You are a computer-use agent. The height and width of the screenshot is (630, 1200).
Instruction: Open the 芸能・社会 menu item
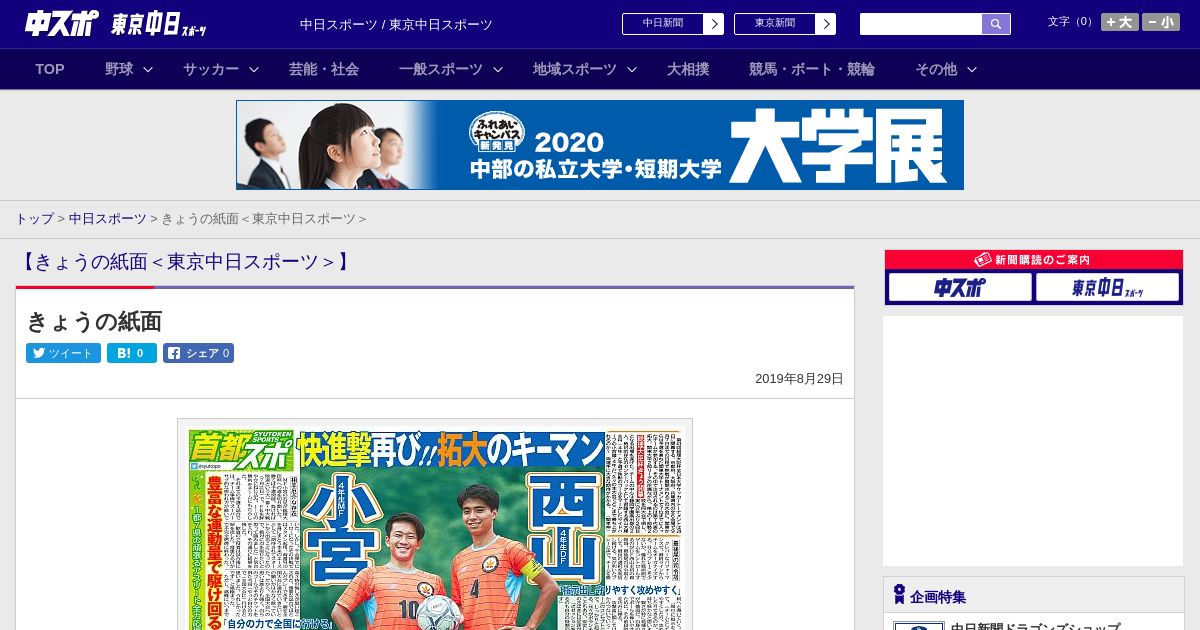pos(324,69)
